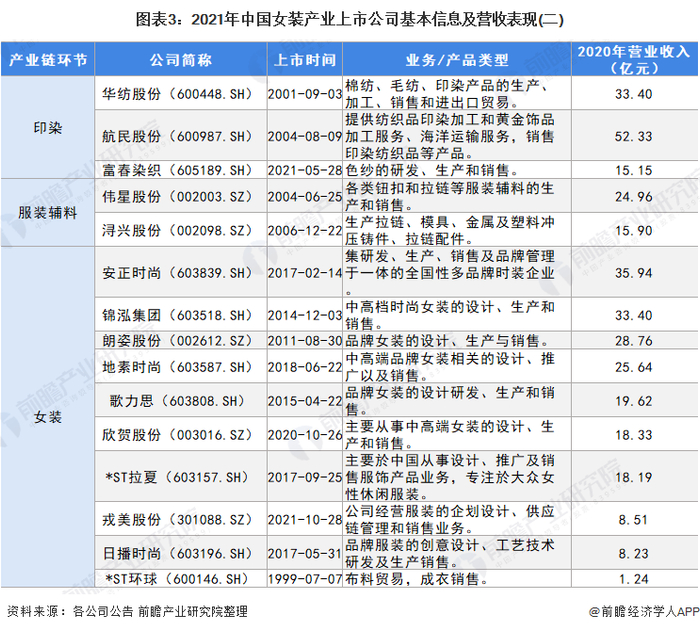Click the 公司简称 column header
The width and height of the screenshot is (700, 631).
(180, 59)
